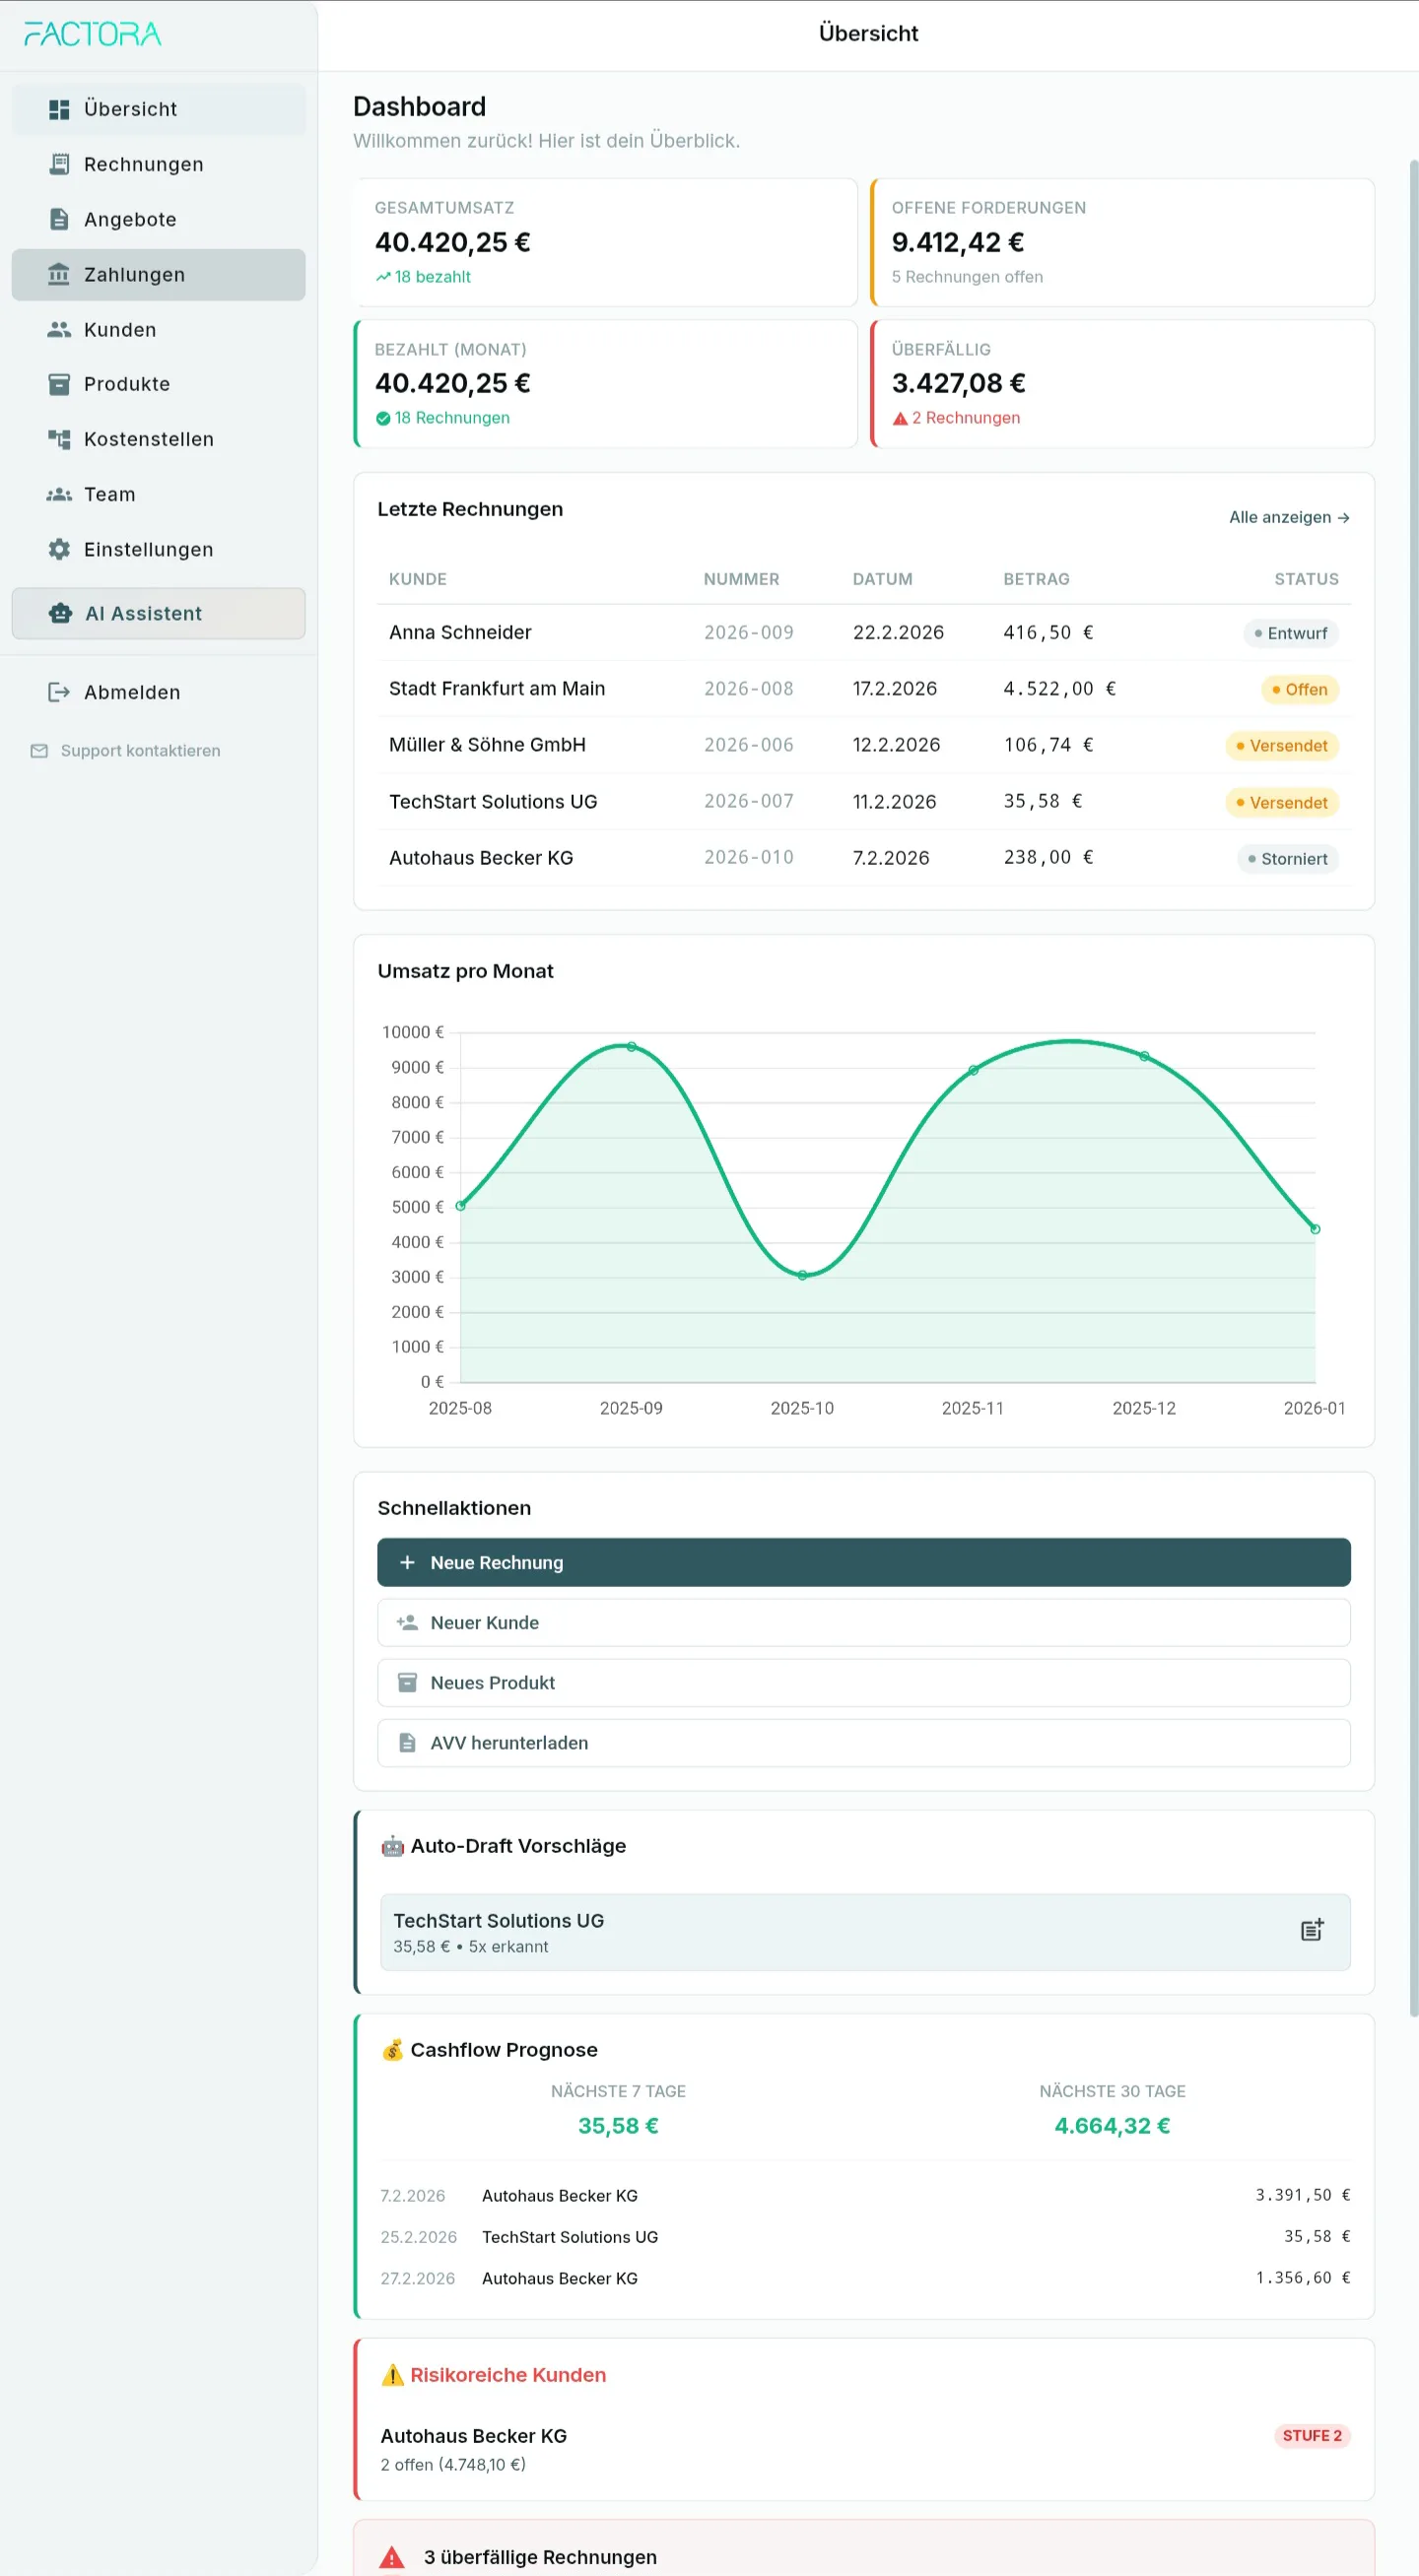Click the Factora logo
This screenshot has width=1419, height=2576.
(x=92, y=34)
